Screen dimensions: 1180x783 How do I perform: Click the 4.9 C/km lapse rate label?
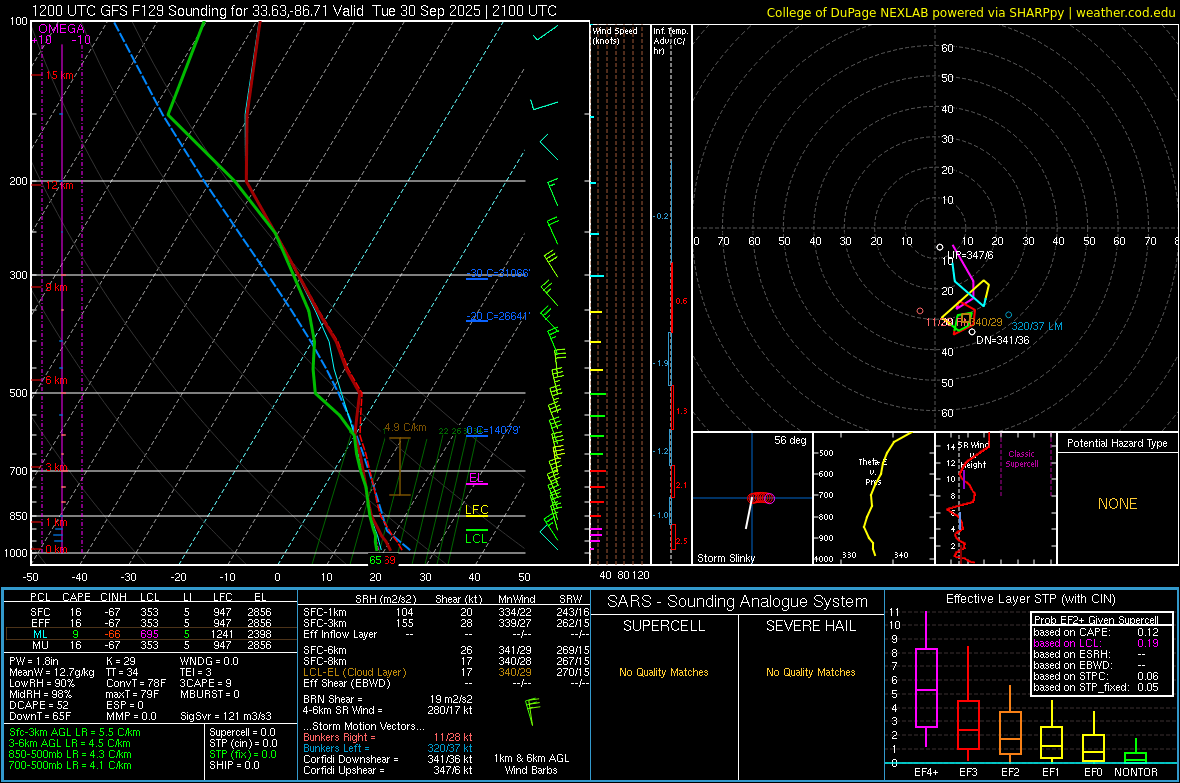[405, 428]
